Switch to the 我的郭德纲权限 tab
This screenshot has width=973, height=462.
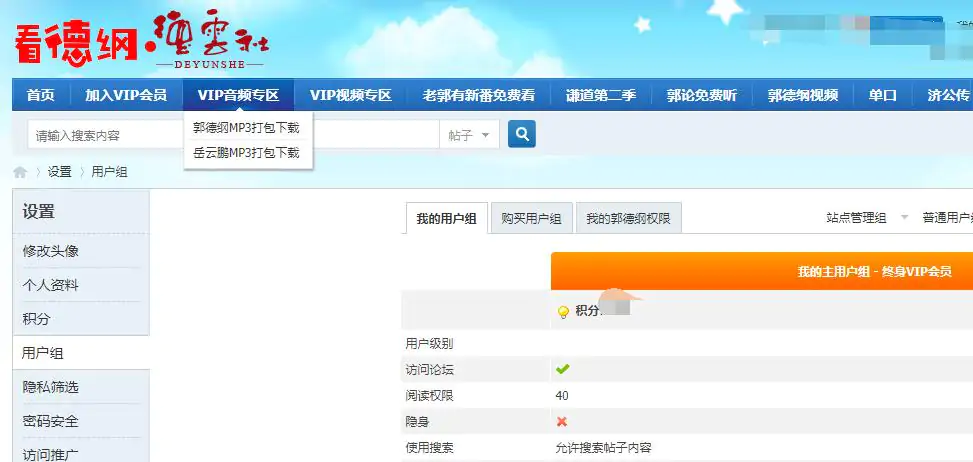coord(629,218)
